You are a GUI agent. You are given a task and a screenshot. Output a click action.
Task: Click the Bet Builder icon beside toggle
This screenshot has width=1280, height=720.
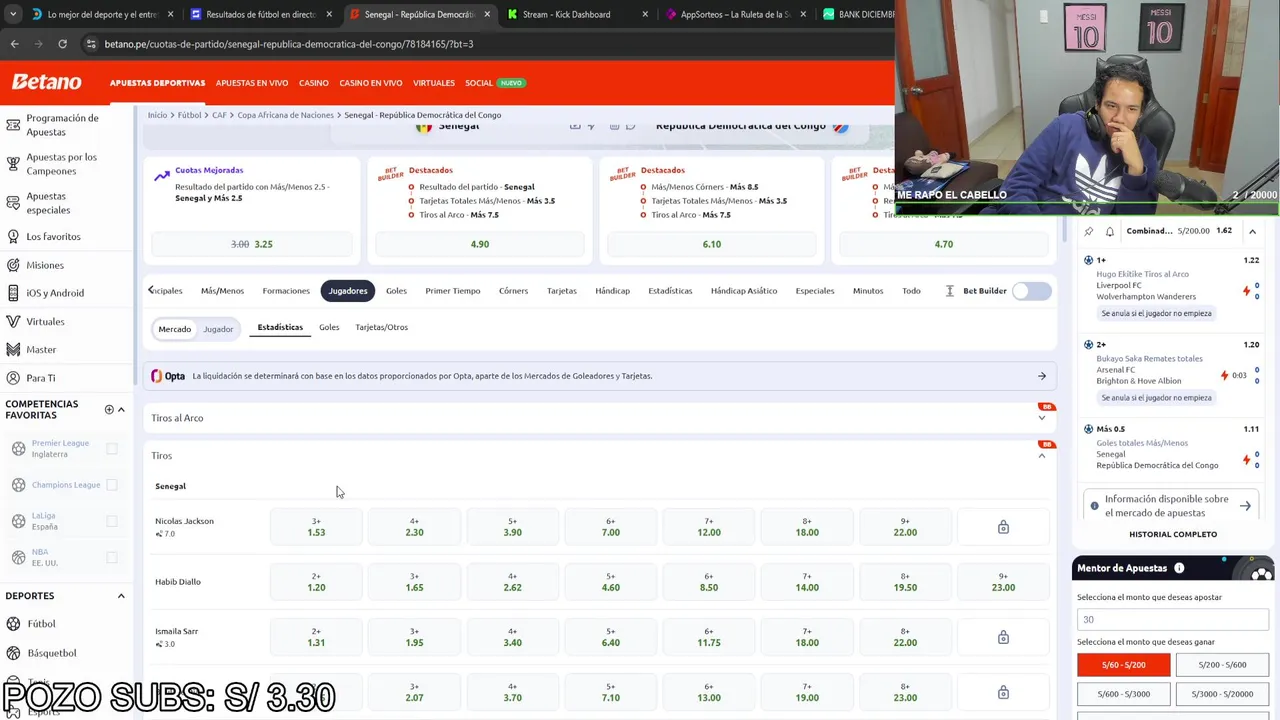pyautogui.click(x=949, y=291)
